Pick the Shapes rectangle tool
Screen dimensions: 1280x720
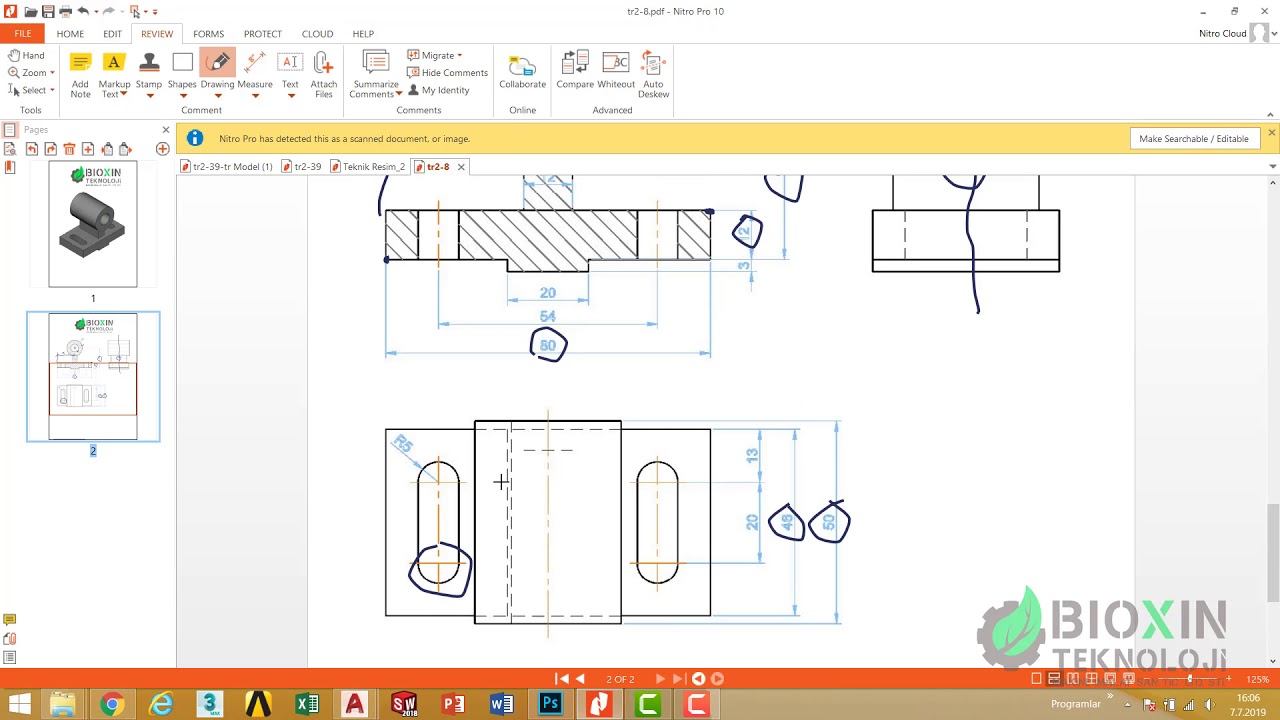point(182,74)
